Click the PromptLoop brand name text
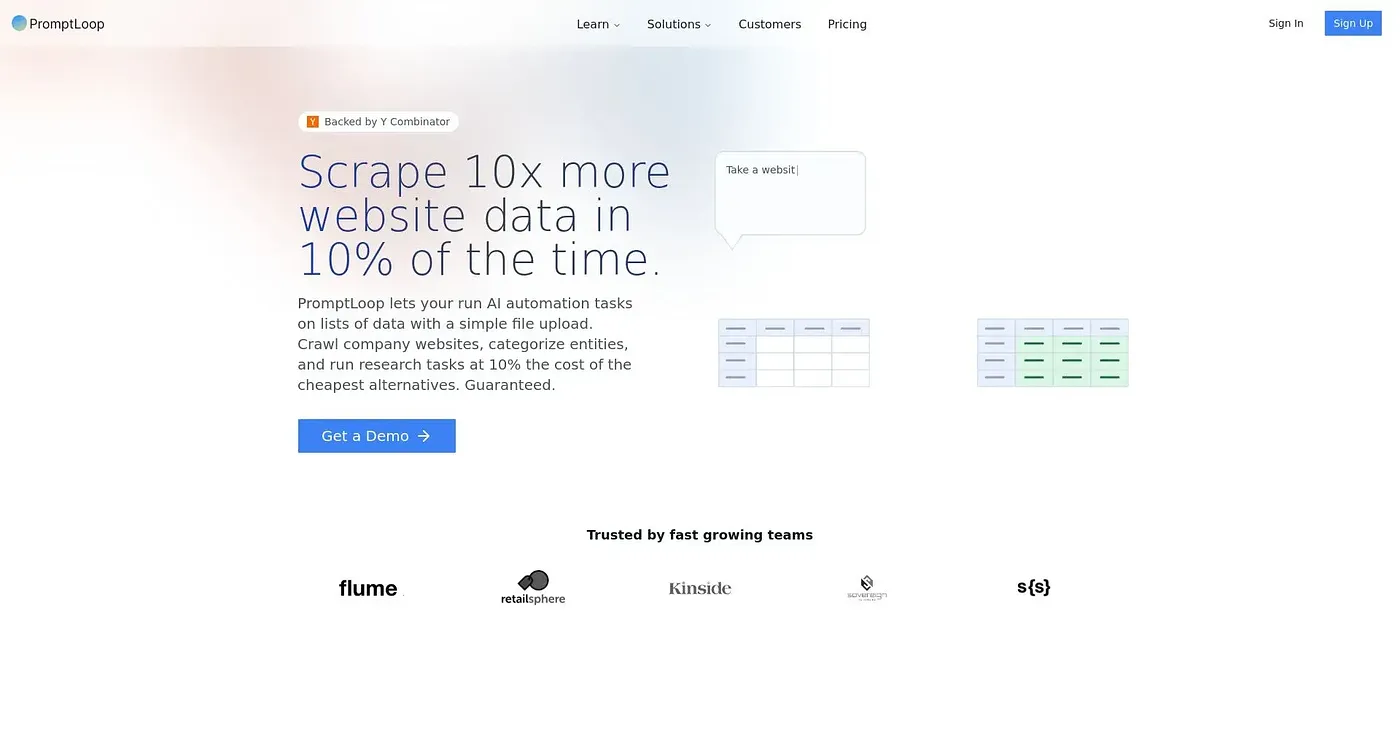Viewport: 1400px width, 729px height. coord(67,24)
